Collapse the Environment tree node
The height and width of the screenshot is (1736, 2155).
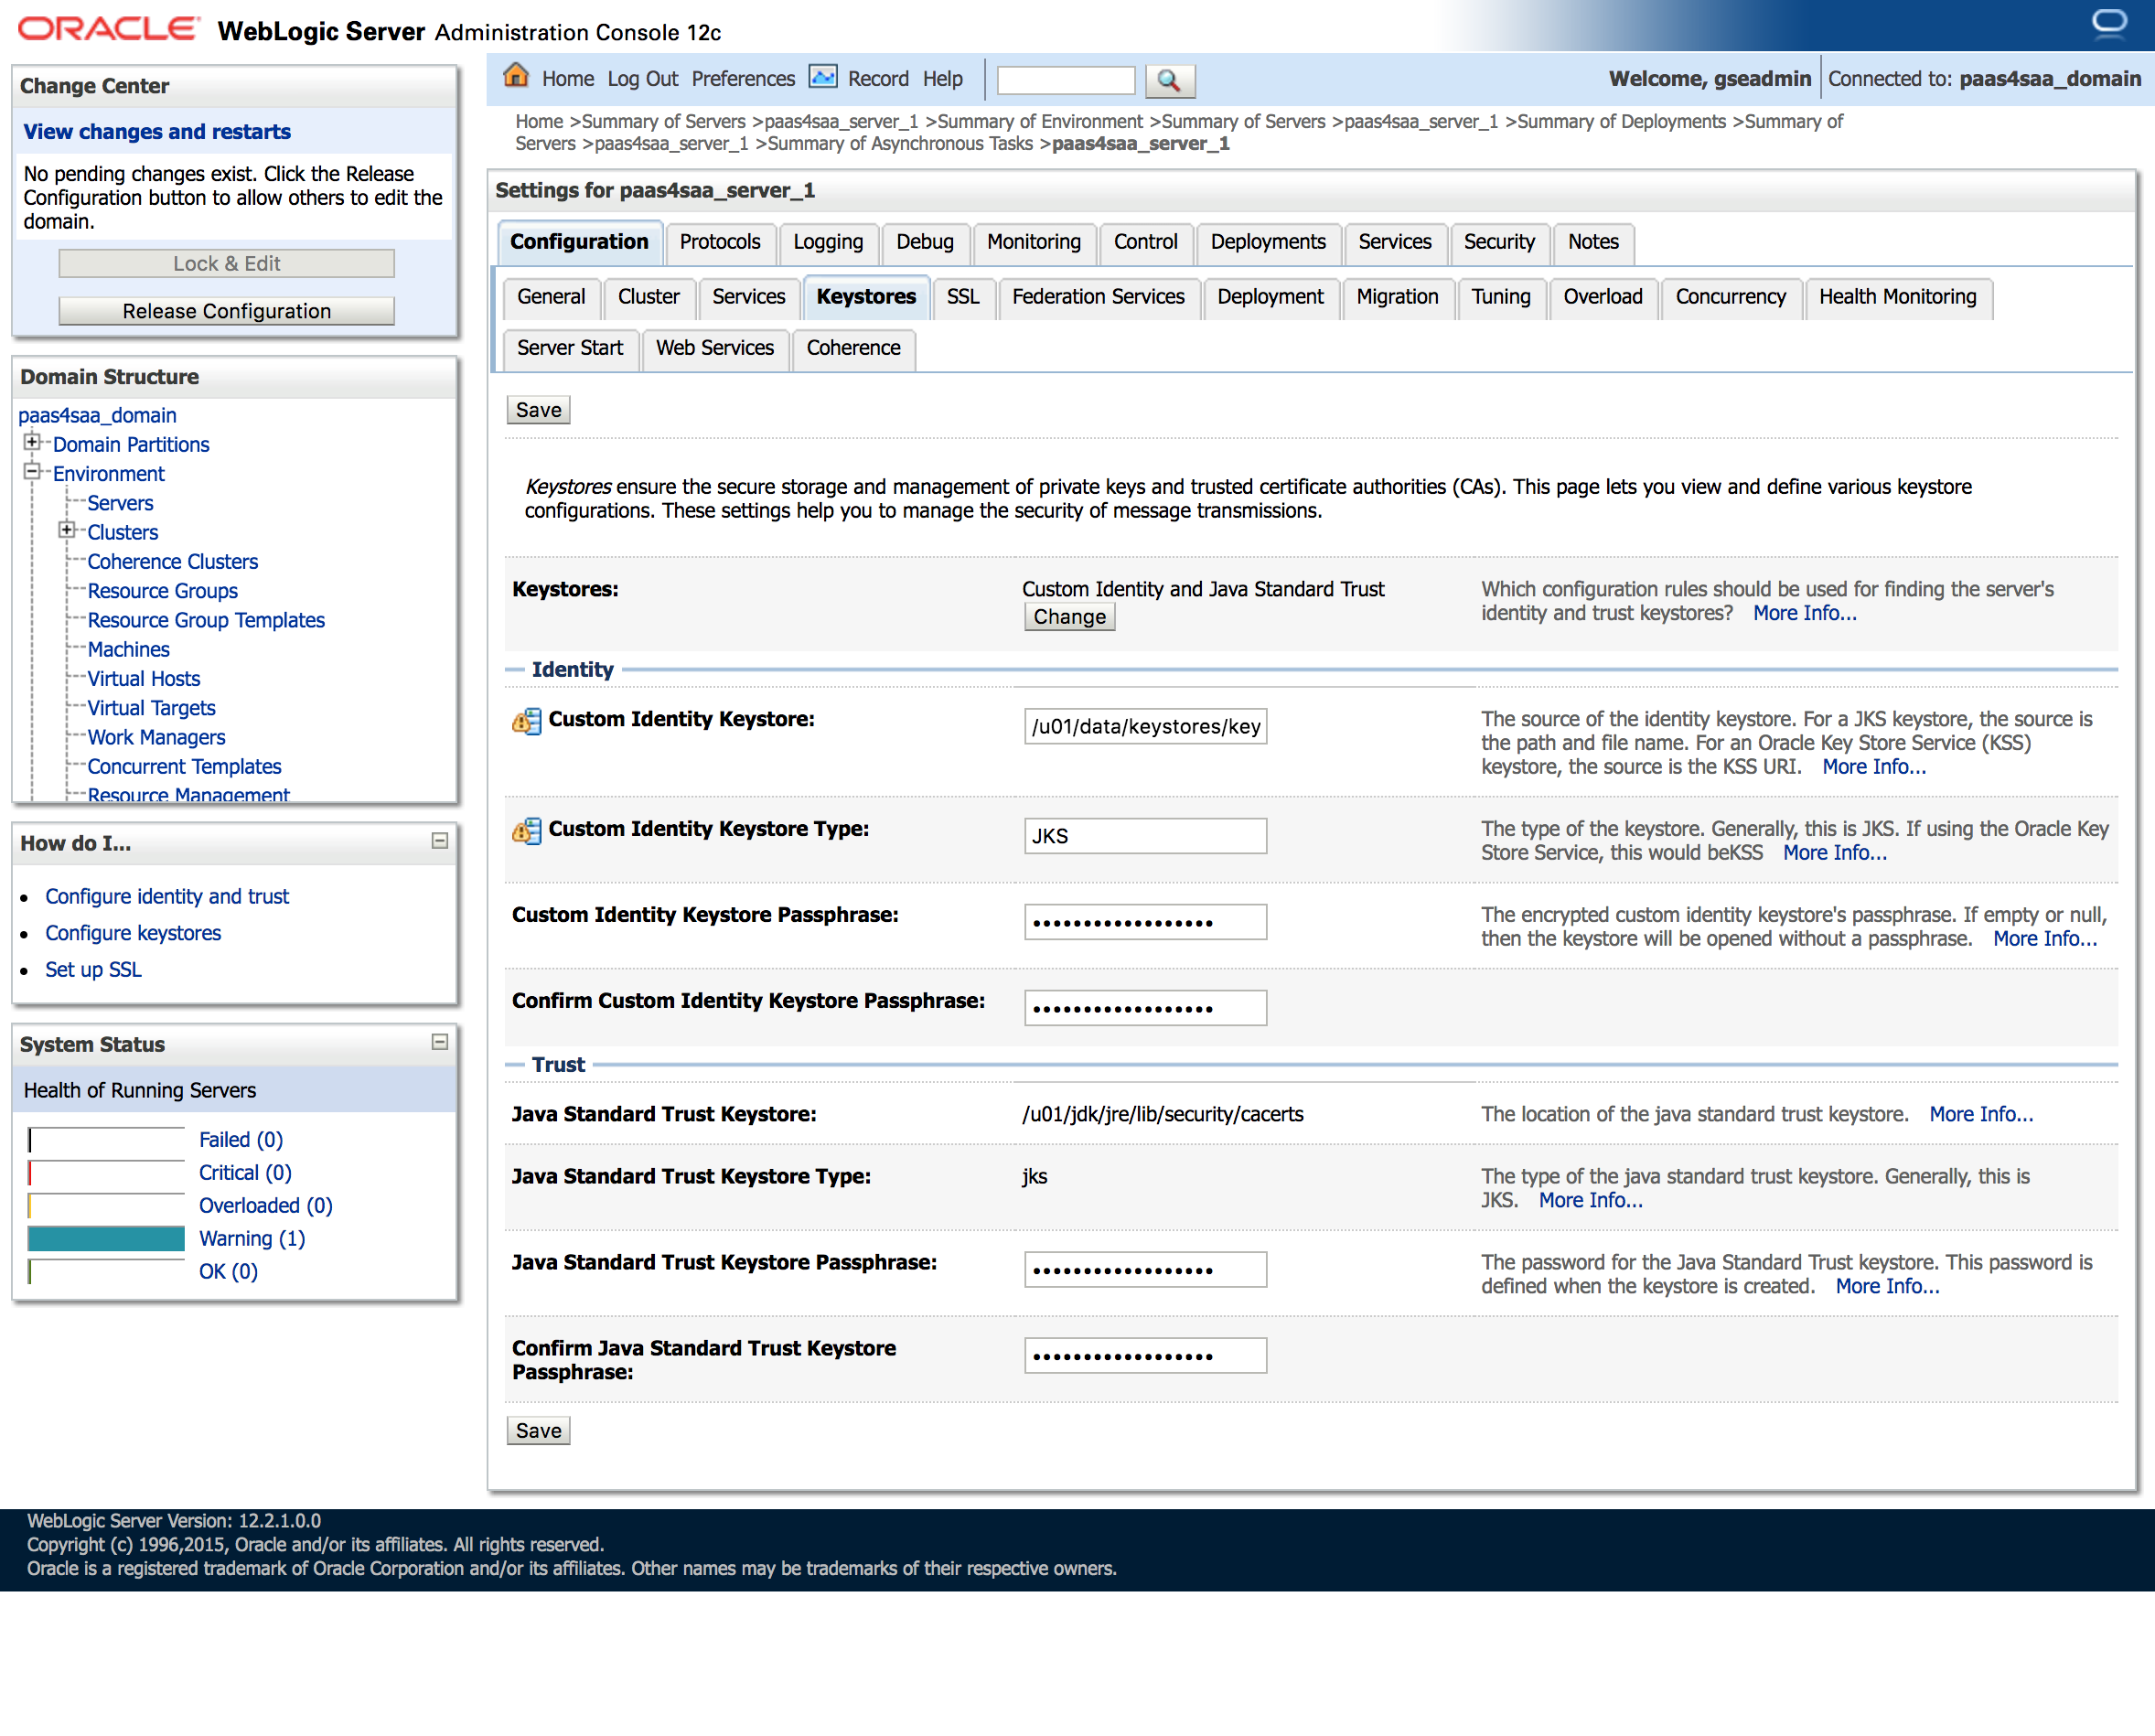click(32, 471)
